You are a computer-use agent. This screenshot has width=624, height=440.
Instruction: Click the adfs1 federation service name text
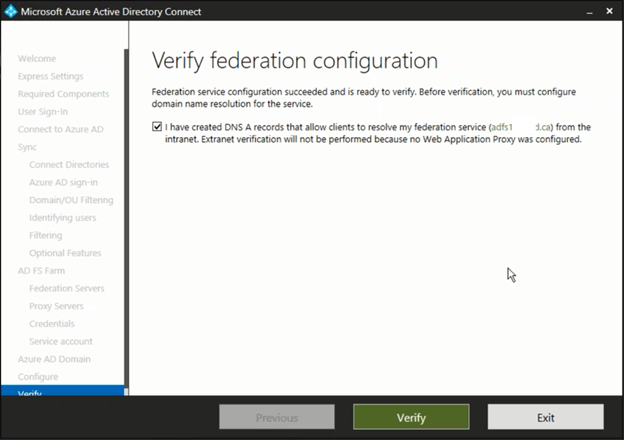point(521,127)
